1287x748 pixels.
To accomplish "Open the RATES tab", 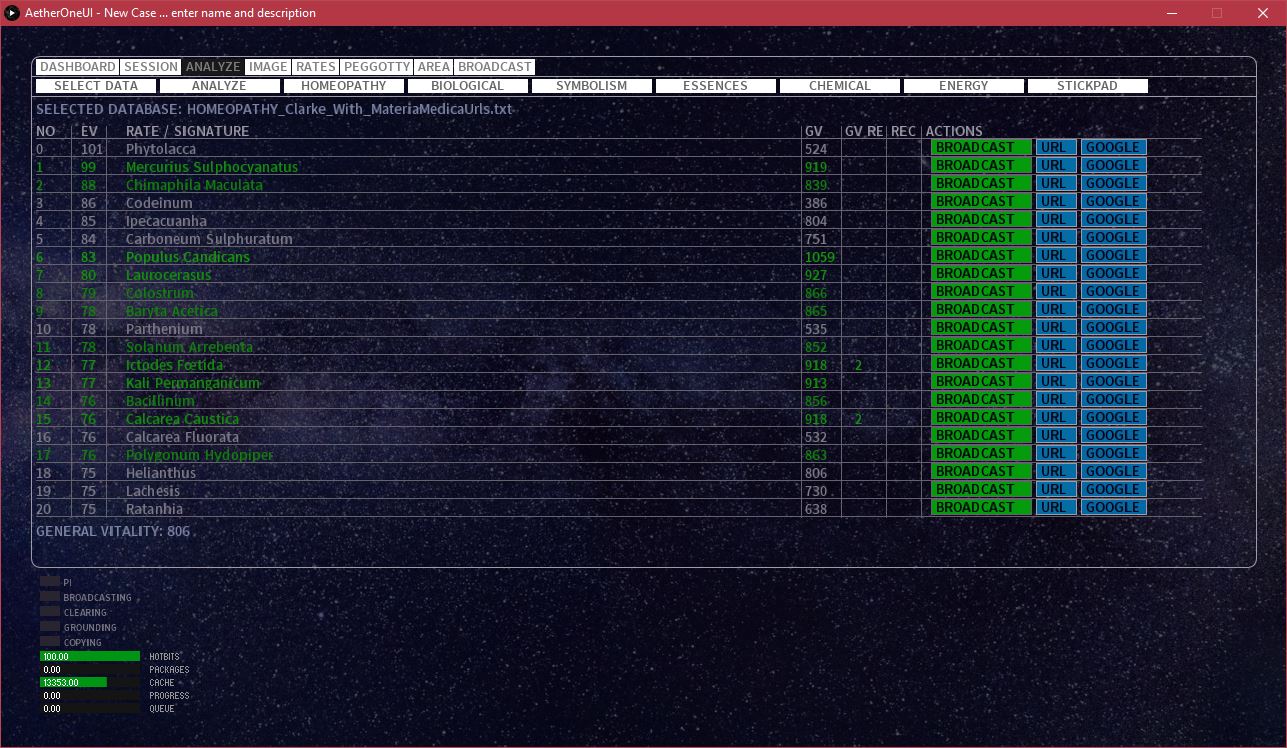I will click(x=315, y=66).
